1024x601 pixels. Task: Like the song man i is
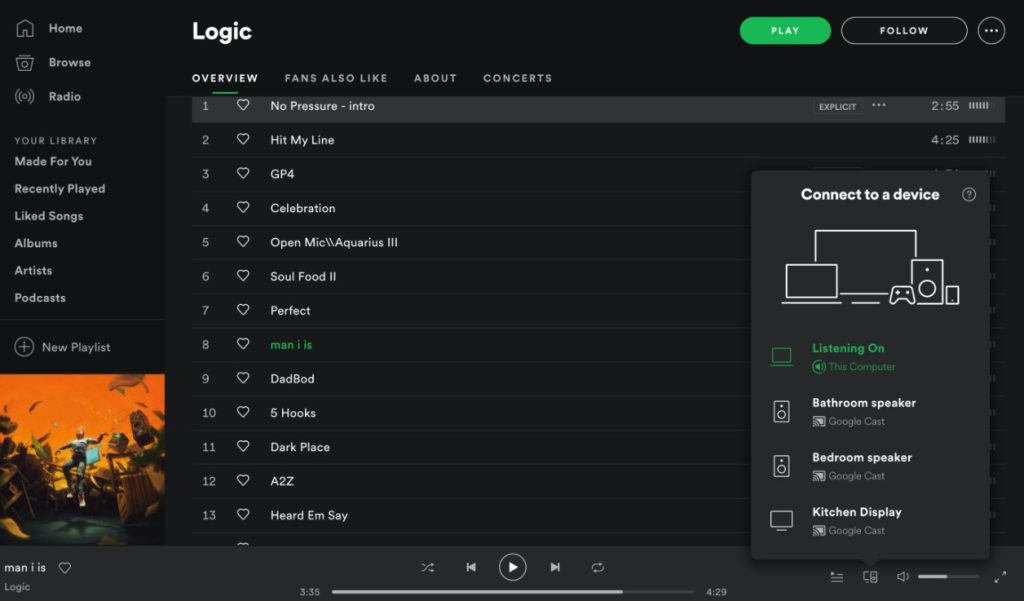coord(243,344)
